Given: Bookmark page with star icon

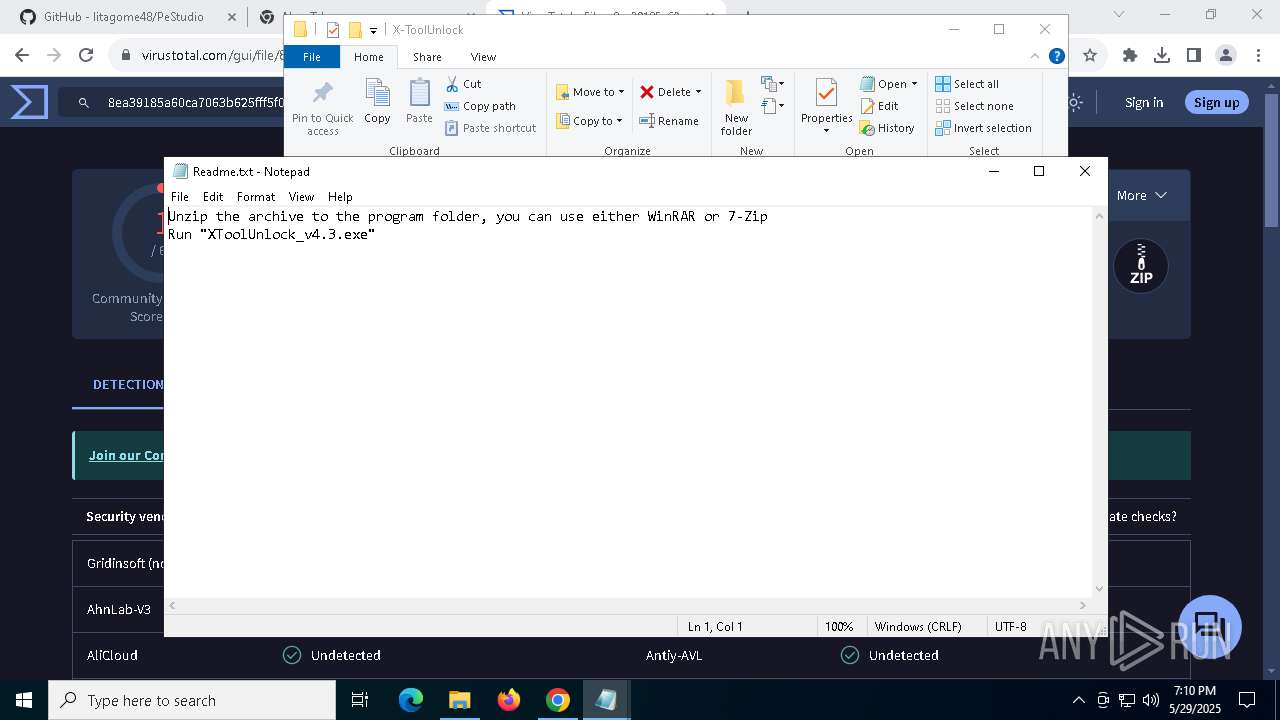Looking at the screenshot, I should tap(1090, 55).
